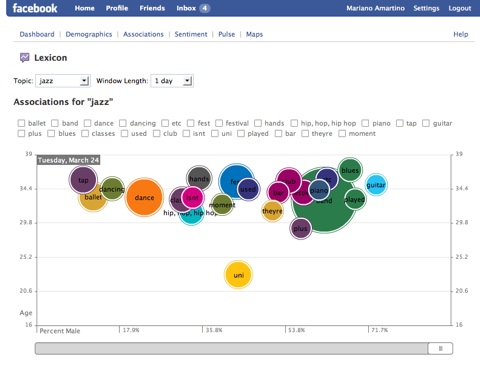The image size is (480, 365).
Task: Select the purple plus bubble
Action: [301, 229]
